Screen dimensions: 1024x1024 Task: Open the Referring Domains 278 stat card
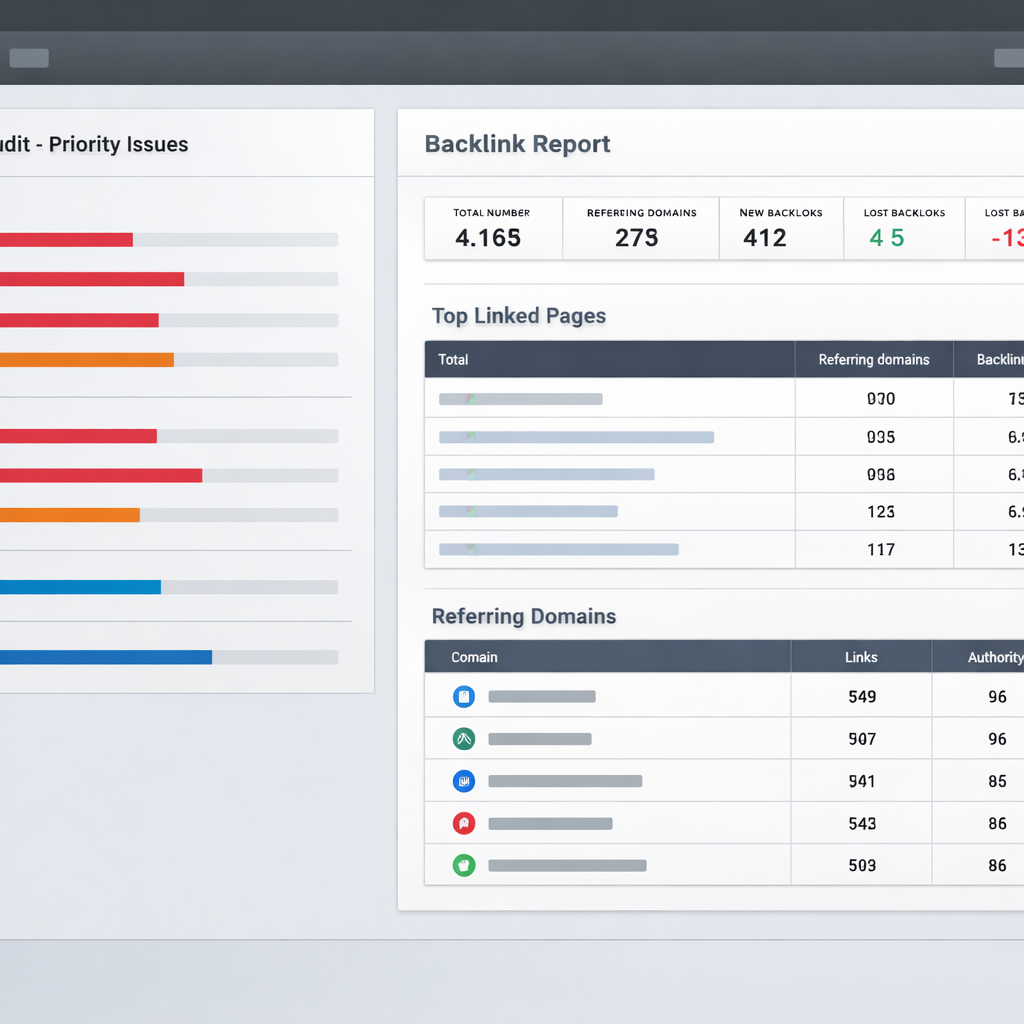point(641,229)
